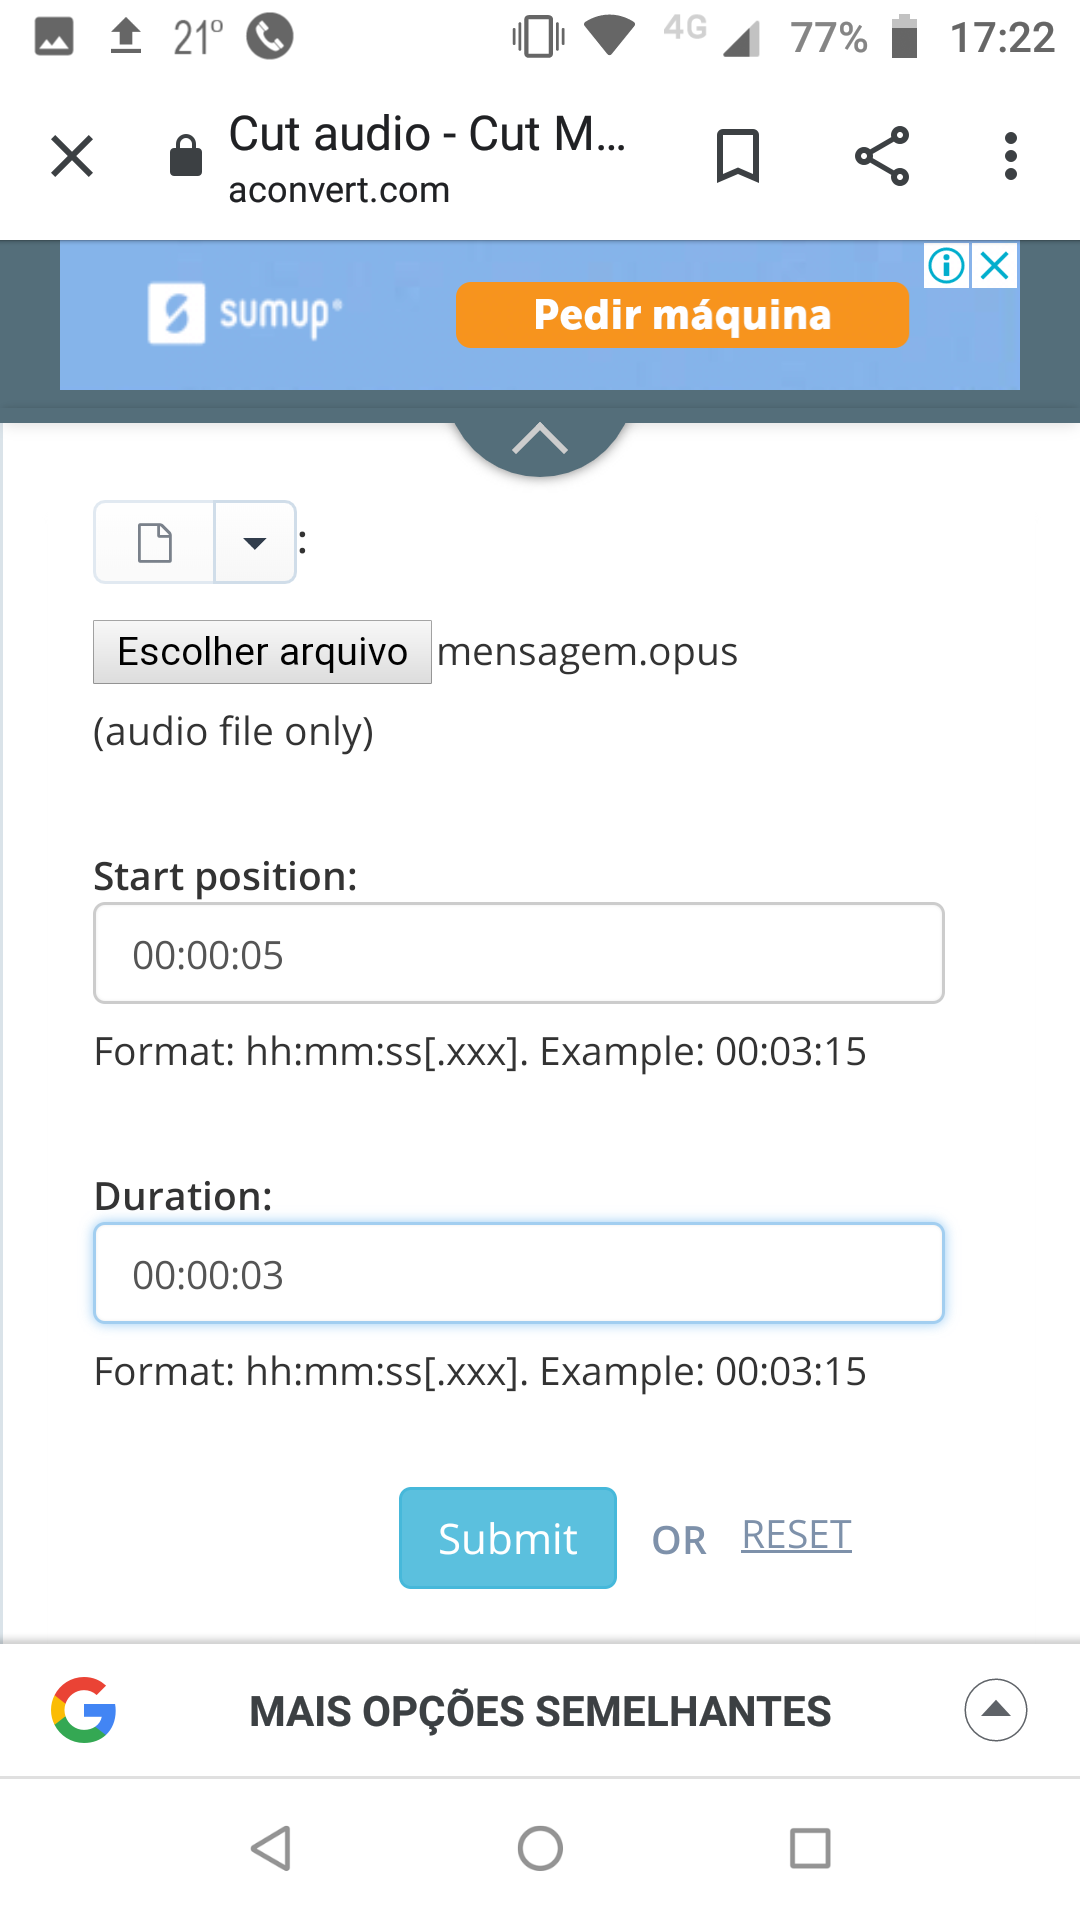Expand Mais opções semelhantes panel arrow
Screen dimensions: 1080x1920
pyautogui.click(x=996, y=1710)
